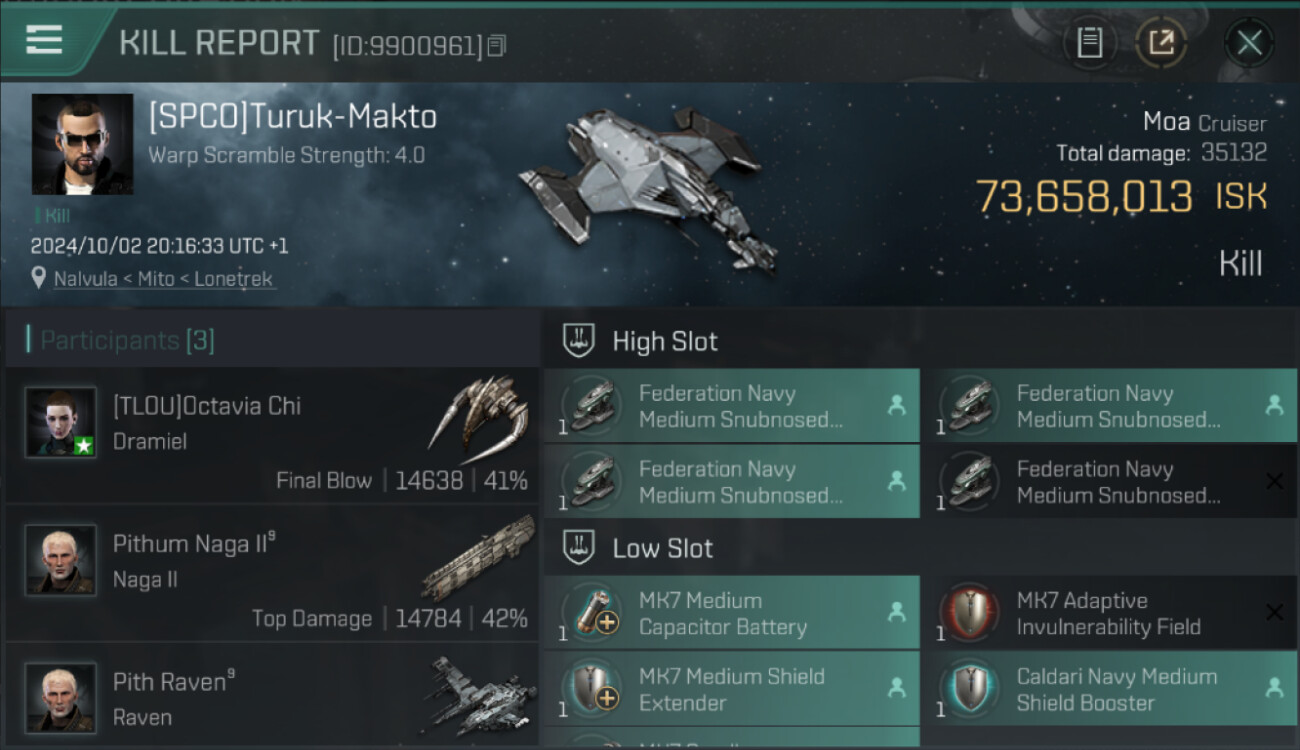Select Octavia Chi participant portrait

[x=61, y=422]
